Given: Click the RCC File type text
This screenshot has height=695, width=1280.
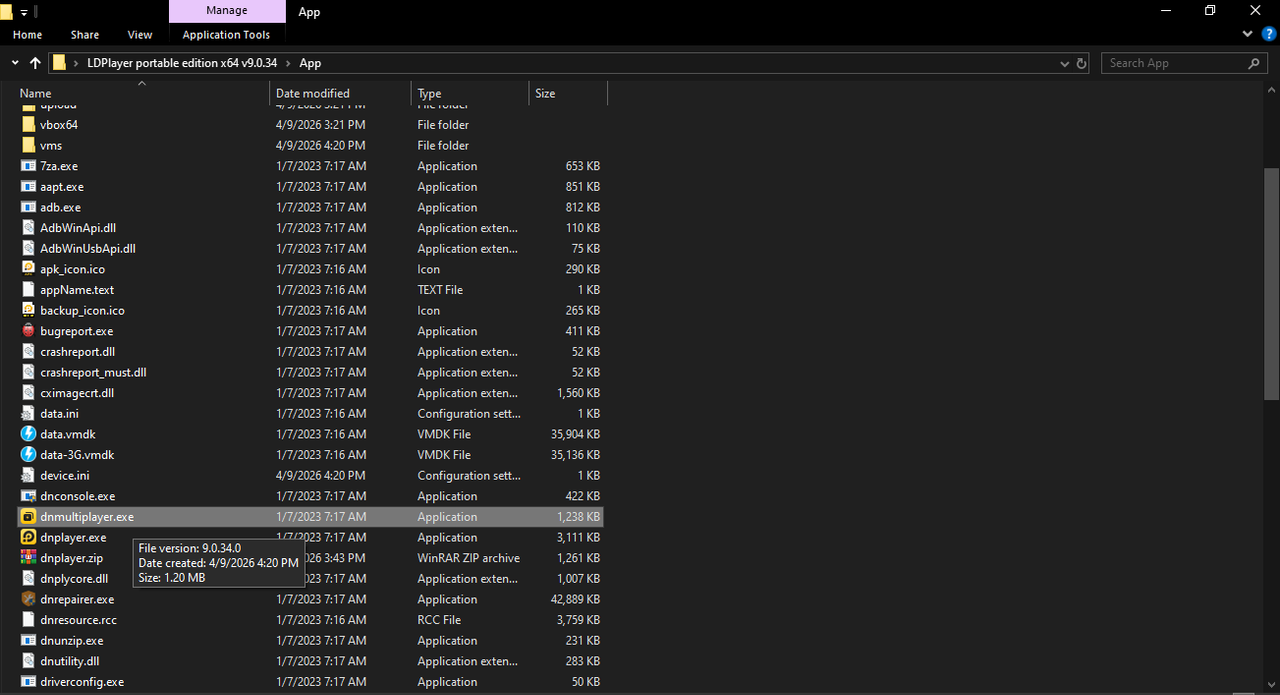Looking at the screenshot, I should [440, 620].
